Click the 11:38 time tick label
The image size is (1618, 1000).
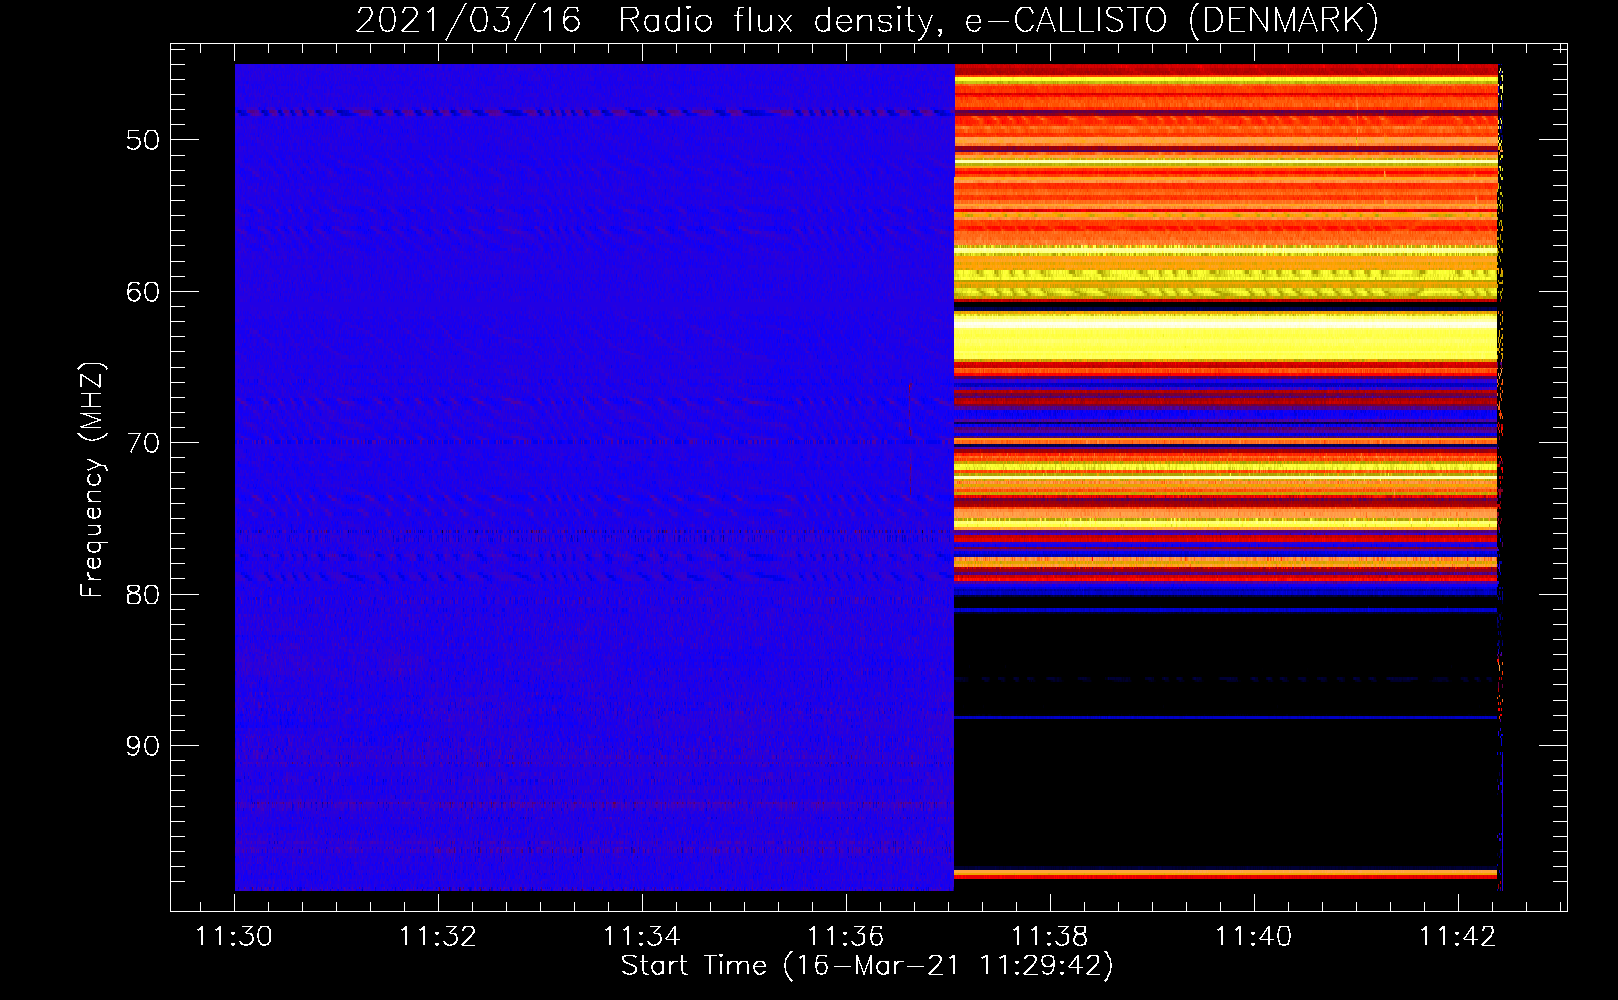click(1050, 937)
